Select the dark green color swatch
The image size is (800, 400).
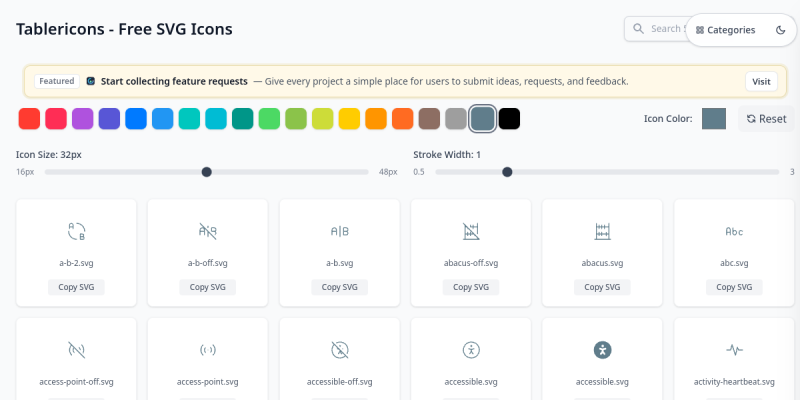243,119
